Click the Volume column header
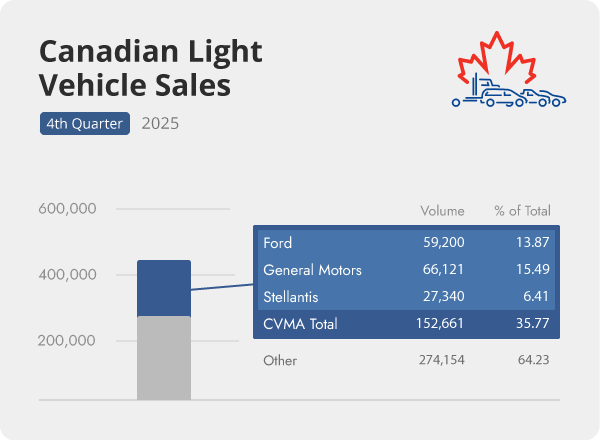The width and height of the screenshot is (600, 440). coord(442,211)
